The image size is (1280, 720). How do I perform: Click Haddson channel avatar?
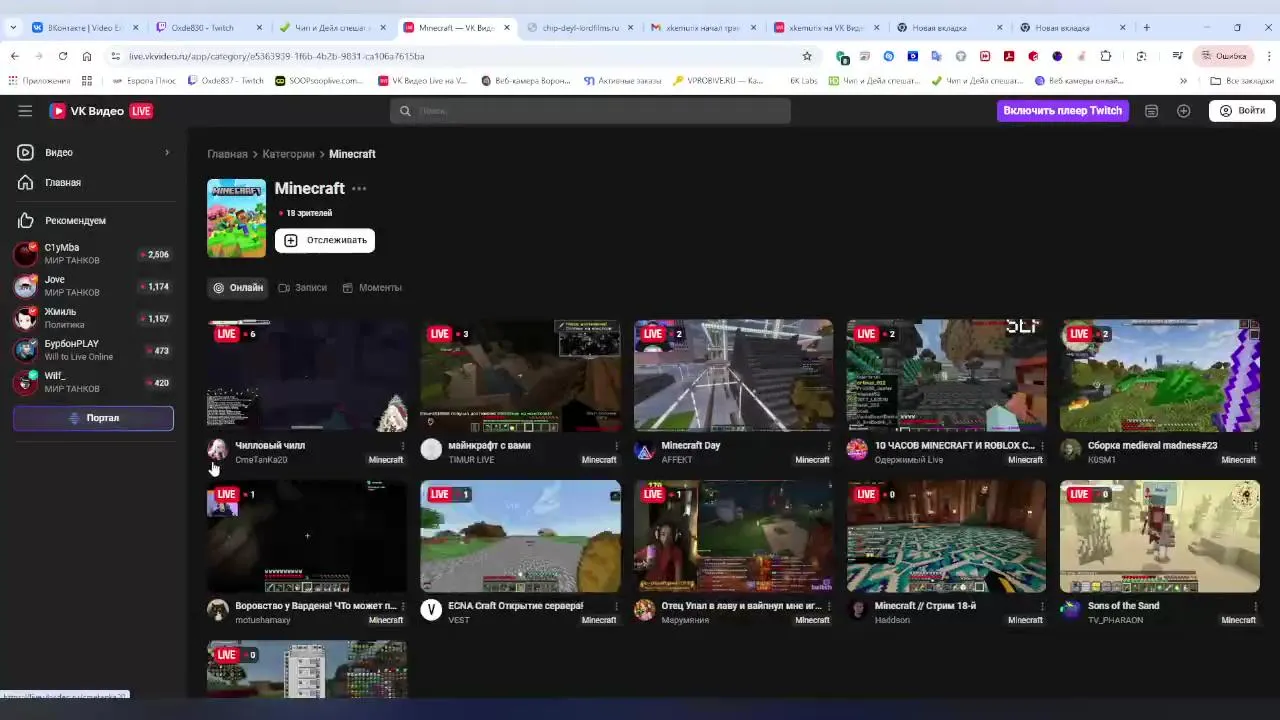pos(858,610)
